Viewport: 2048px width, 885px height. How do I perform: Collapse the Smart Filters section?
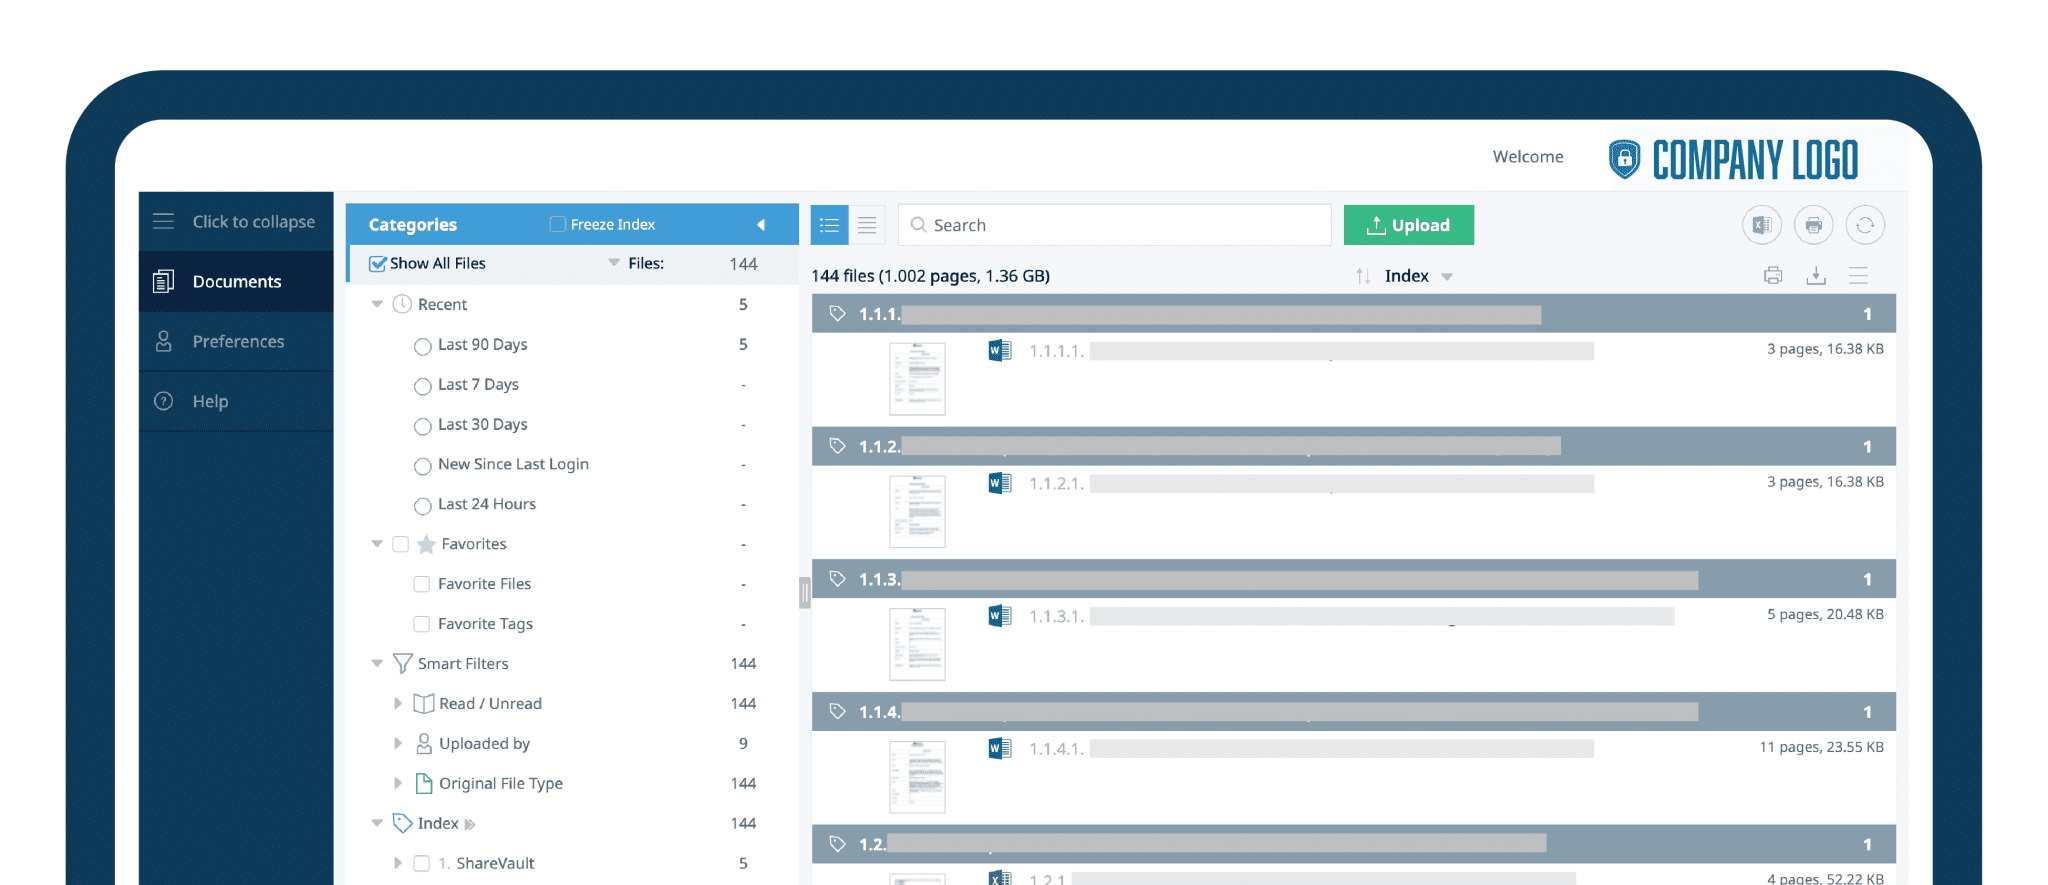377,664
